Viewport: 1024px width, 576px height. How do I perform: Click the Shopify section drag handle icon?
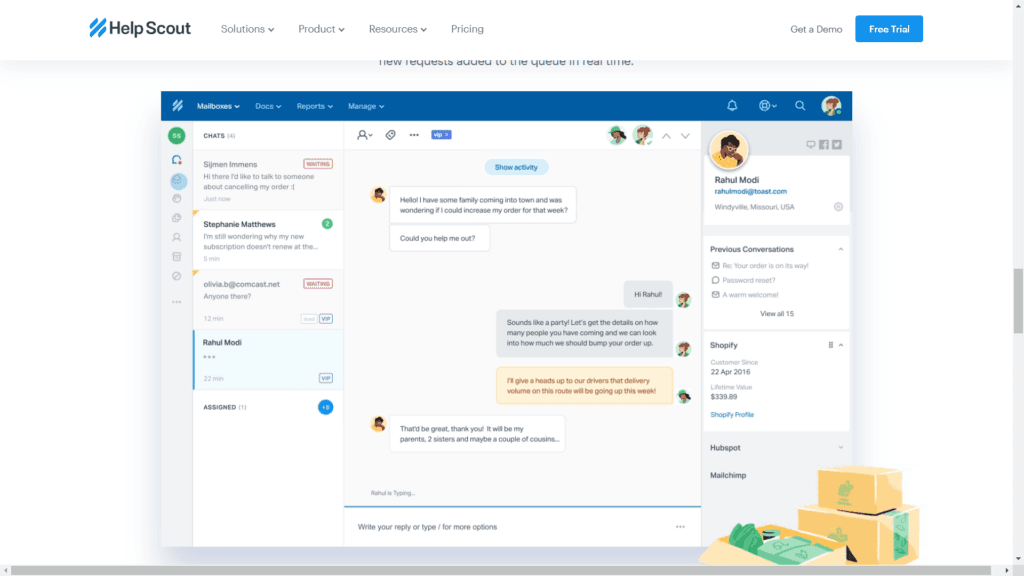(x=831, y=345)
